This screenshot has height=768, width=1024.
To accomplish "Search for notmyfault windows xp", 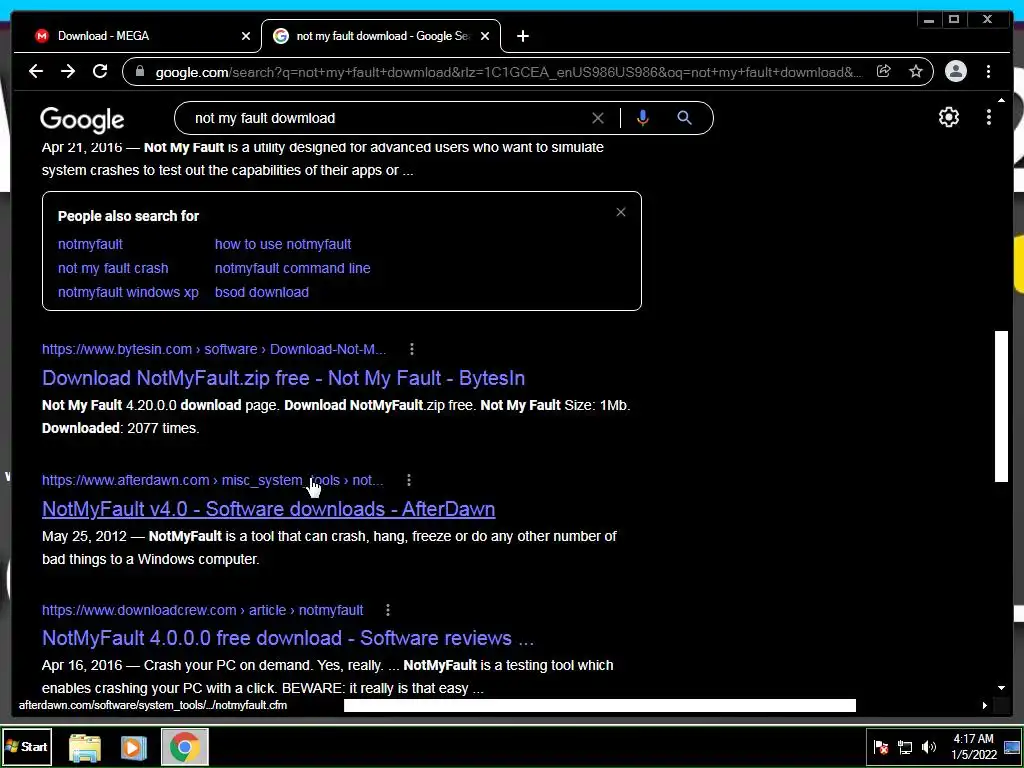I will [128, 293].
